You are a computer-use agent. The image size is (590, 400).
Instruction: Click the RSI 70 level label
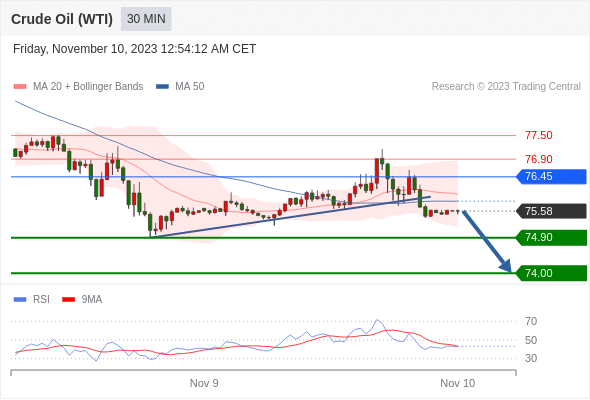coord(531,321)
